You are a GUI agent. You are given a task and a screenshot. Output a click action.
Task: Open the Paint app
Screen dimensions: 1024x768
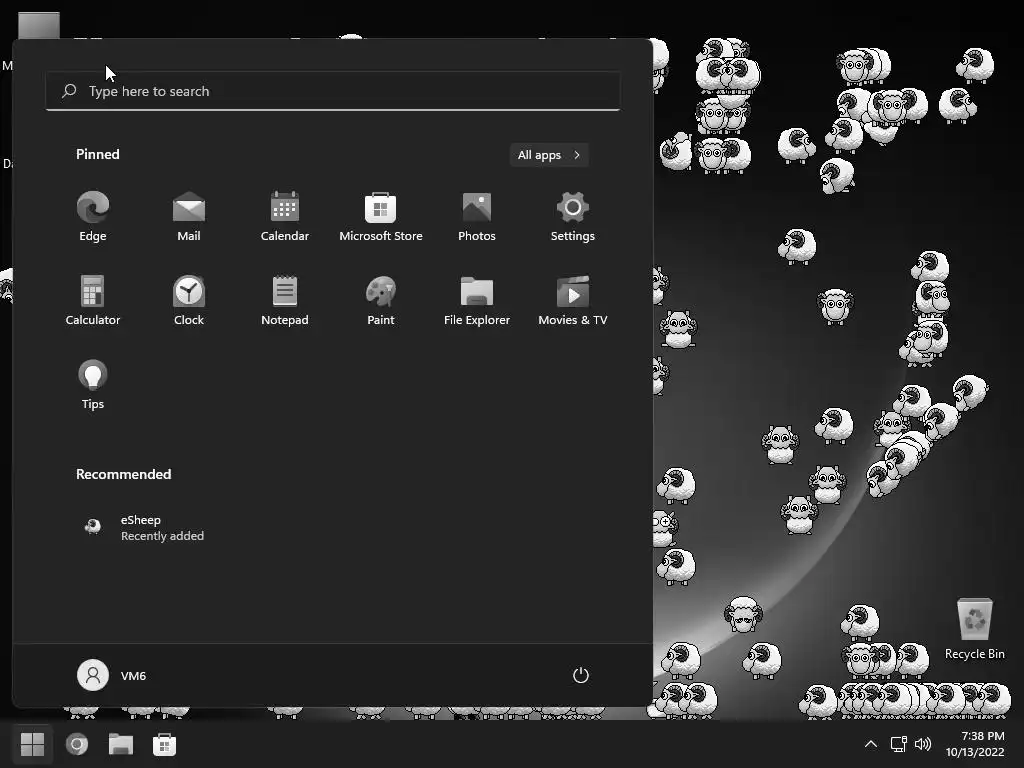point(381,300)
